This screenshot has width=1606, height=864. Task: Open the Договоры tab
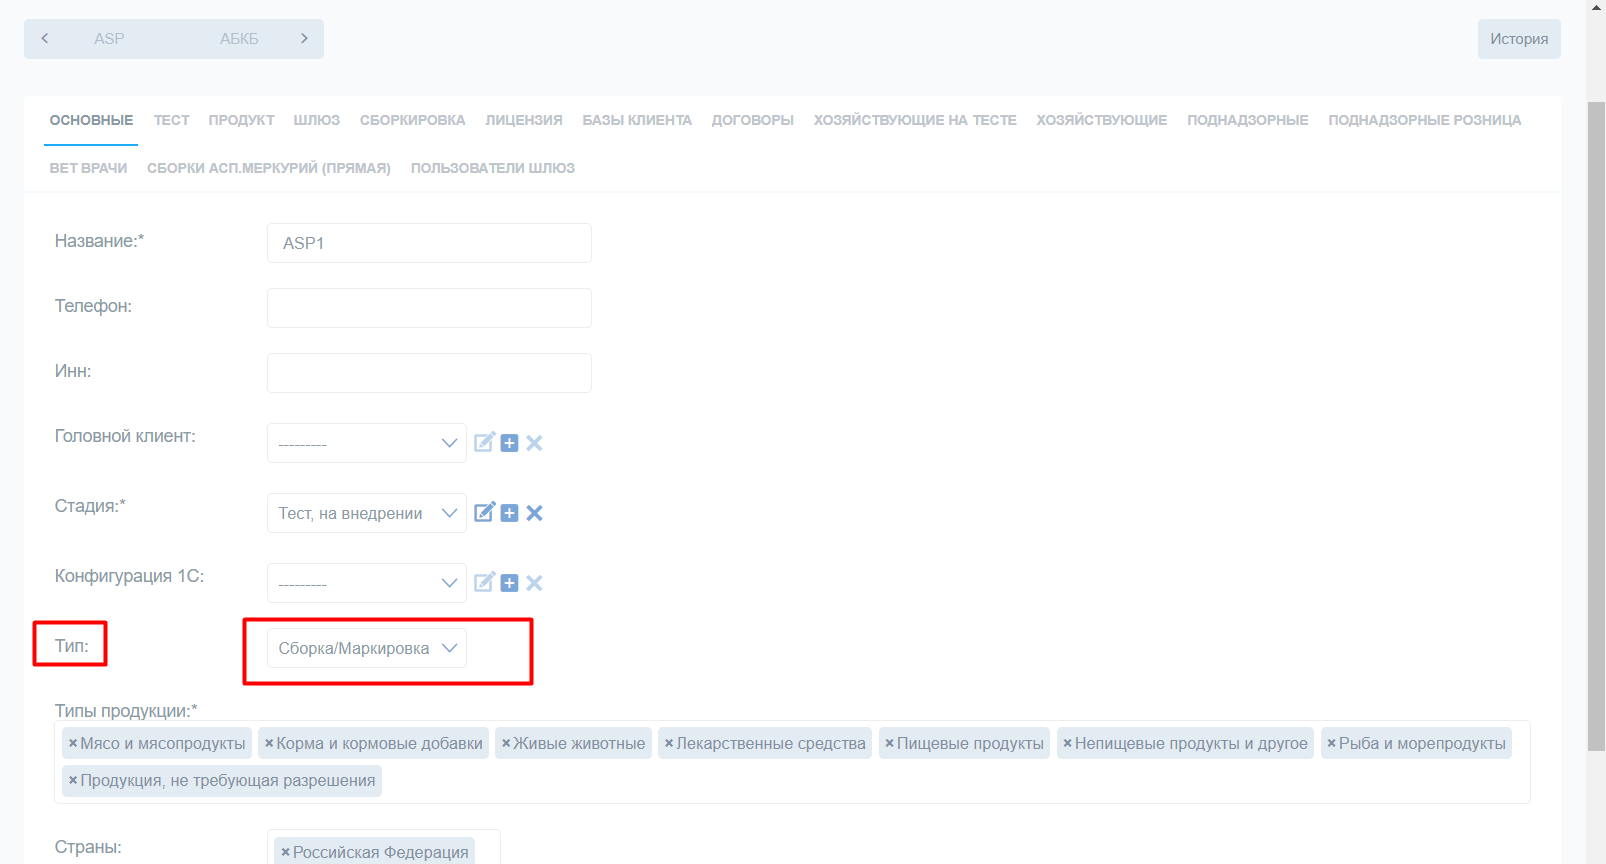(x=752, y=120)
